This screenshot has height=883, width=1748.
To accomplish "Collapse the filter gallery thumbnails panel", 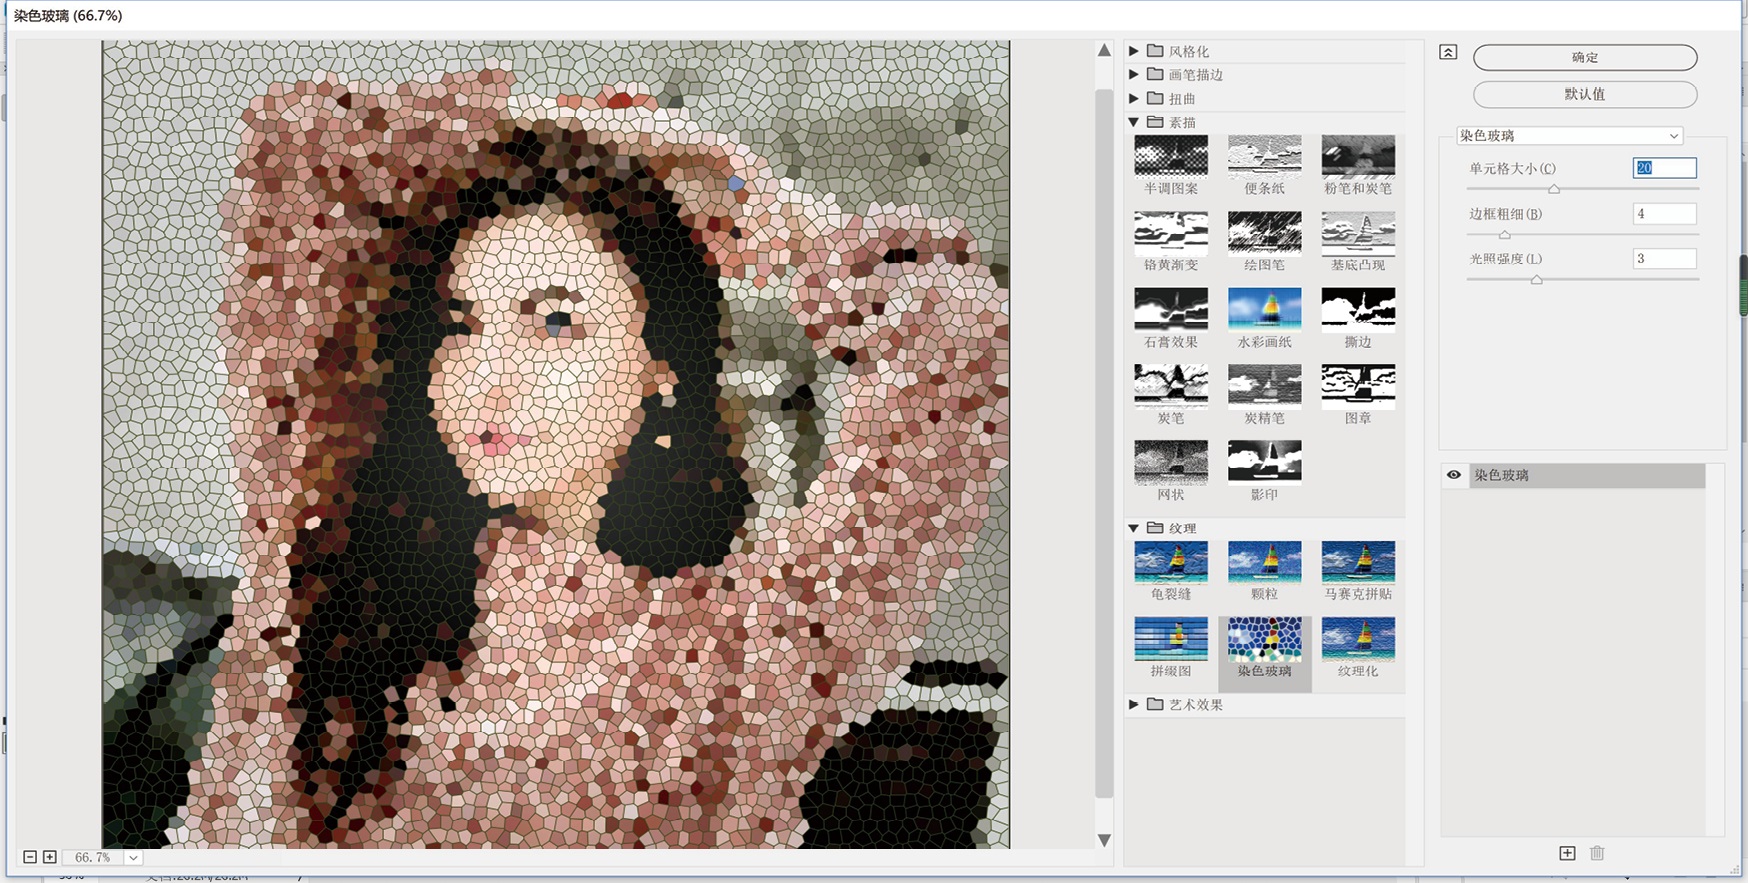I will (x=1448, y=52).
